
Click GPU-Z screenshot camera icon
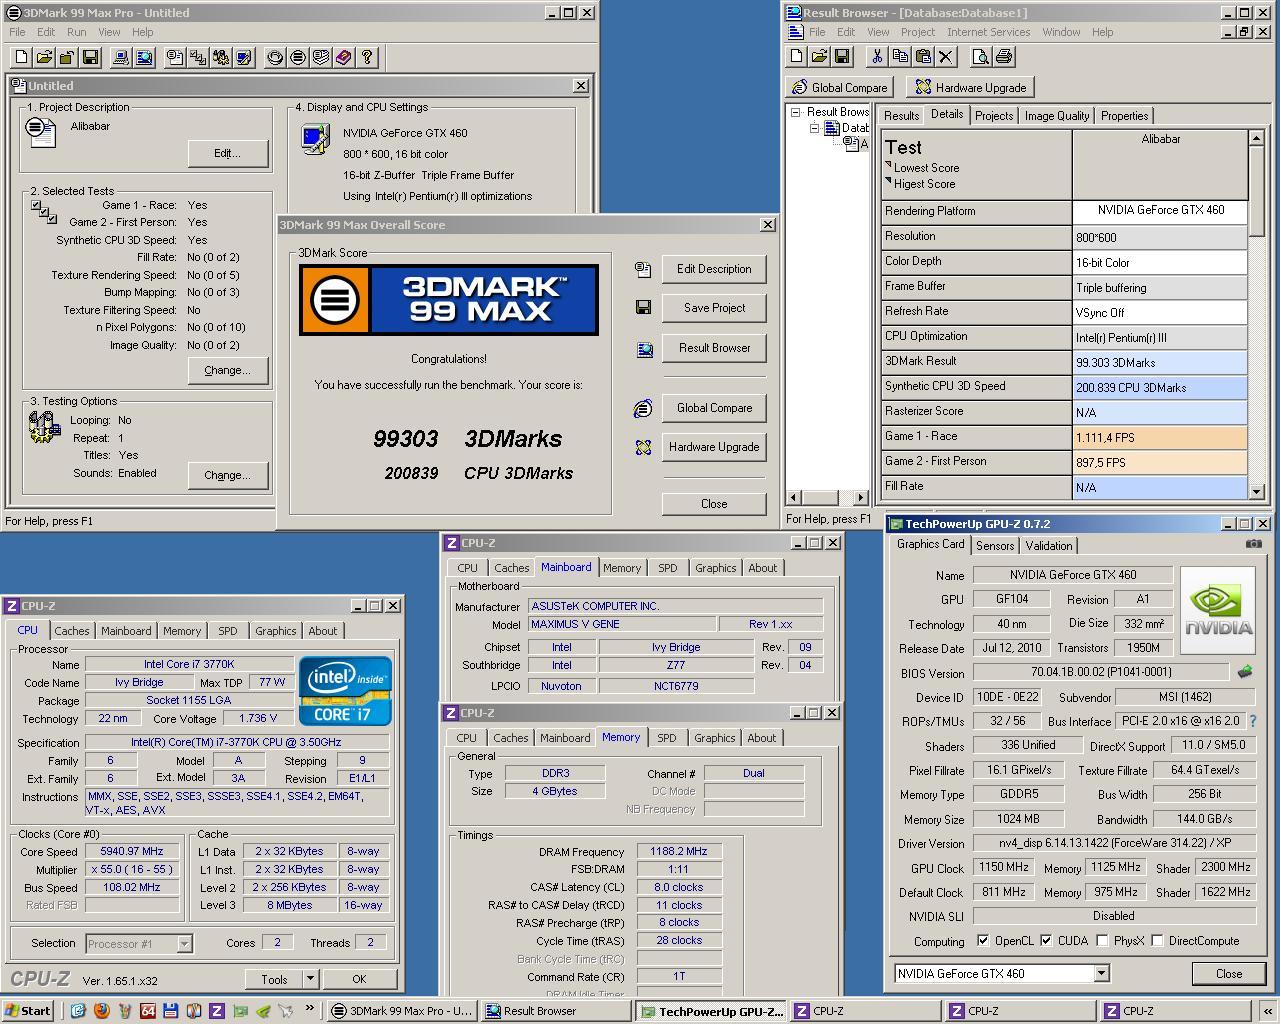click(x=1253, y=544)
